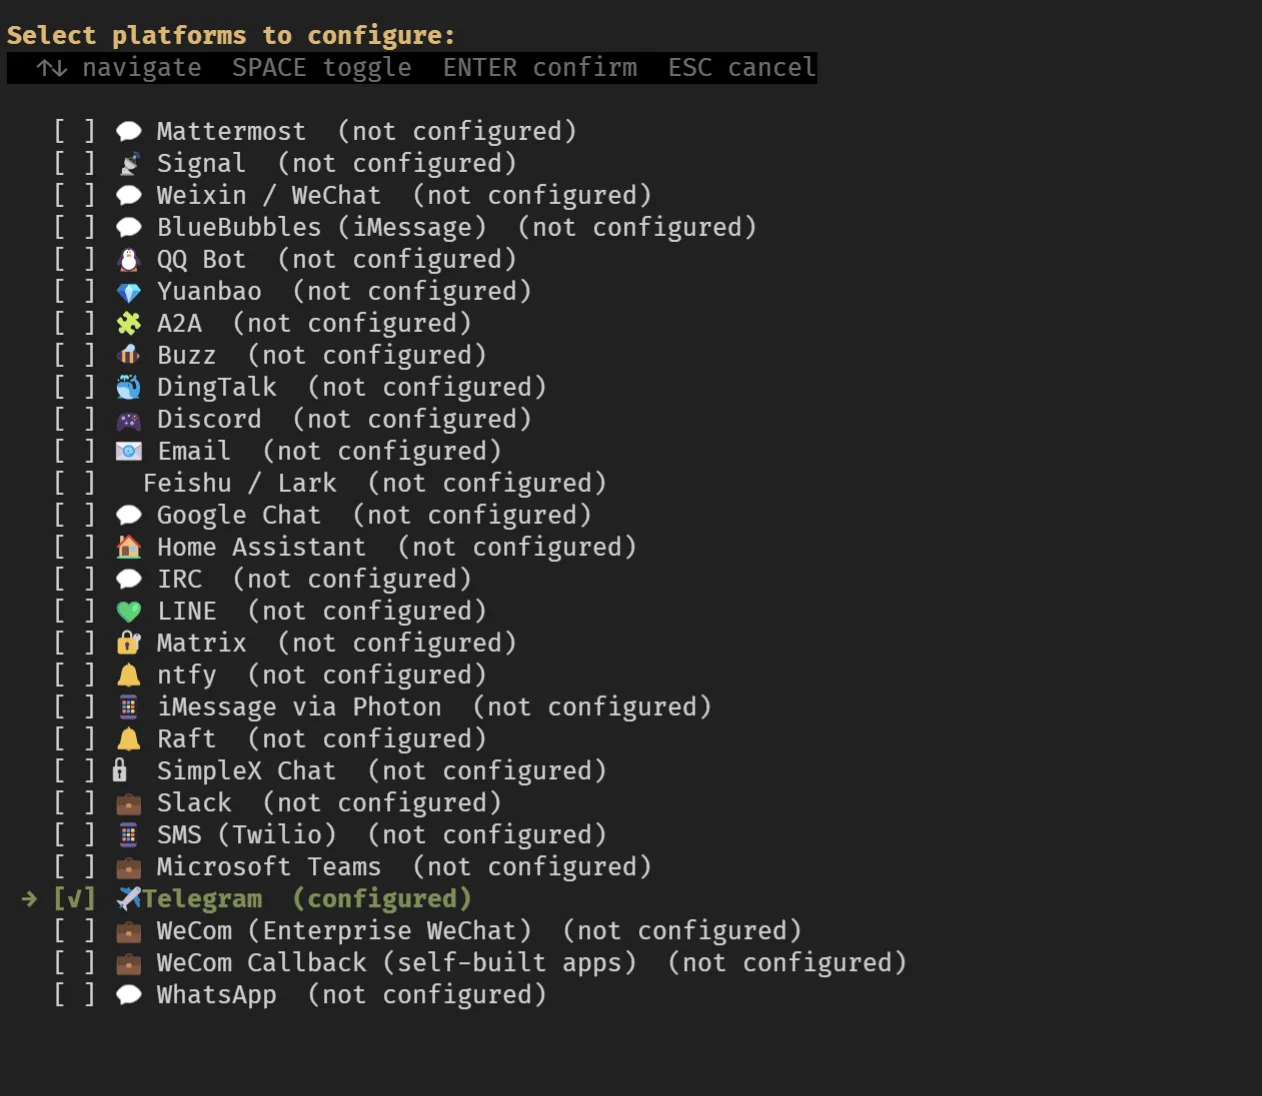The width and height of the screenshot is (1262, 1096).
Task: Click the green heart icon for LINE
Action: pos(129,612)
